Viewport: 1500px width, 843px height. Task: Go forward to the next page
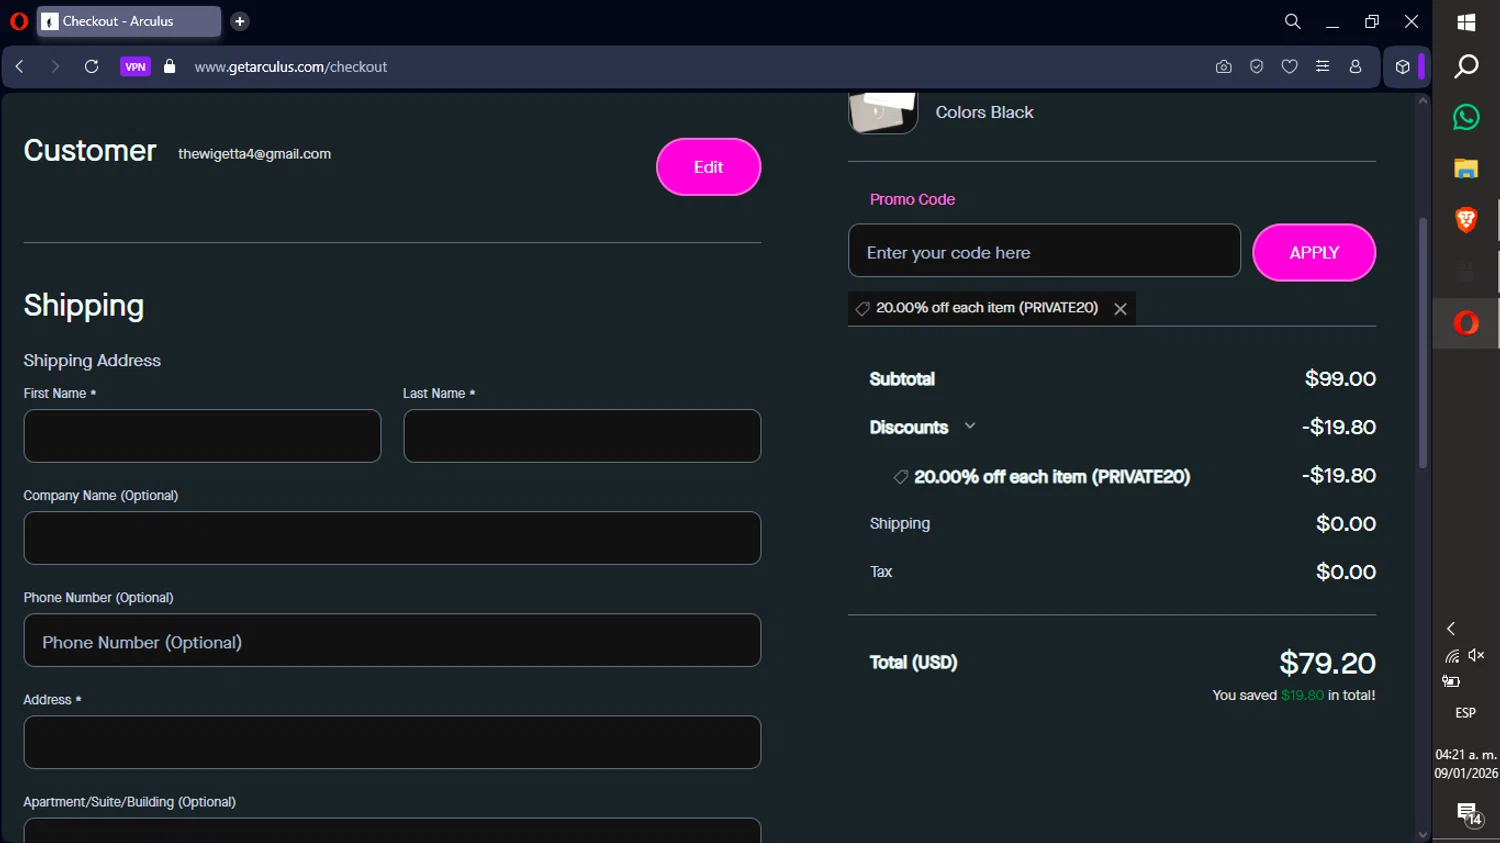pos(55,67)
